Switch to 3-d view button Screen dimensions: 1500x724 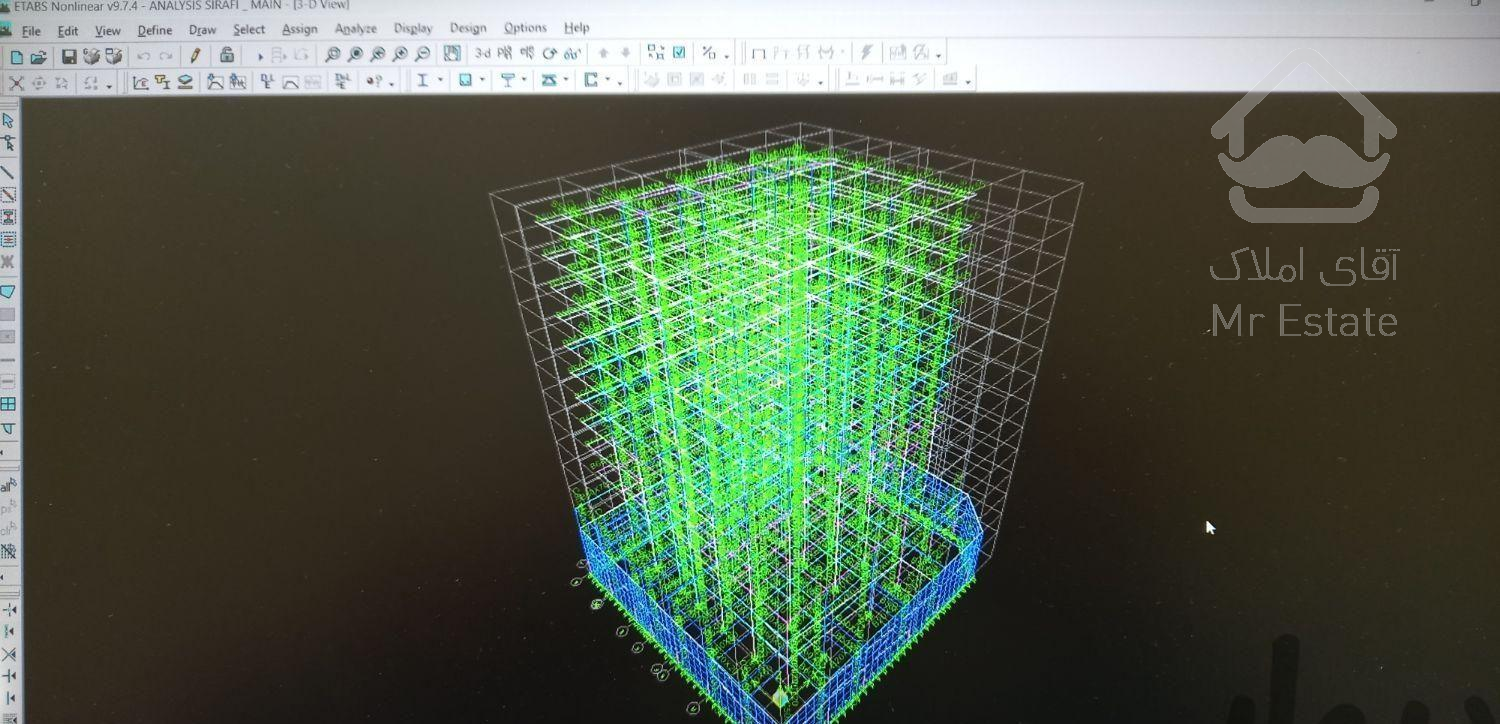pyautogui.click(x=483, y=54)
